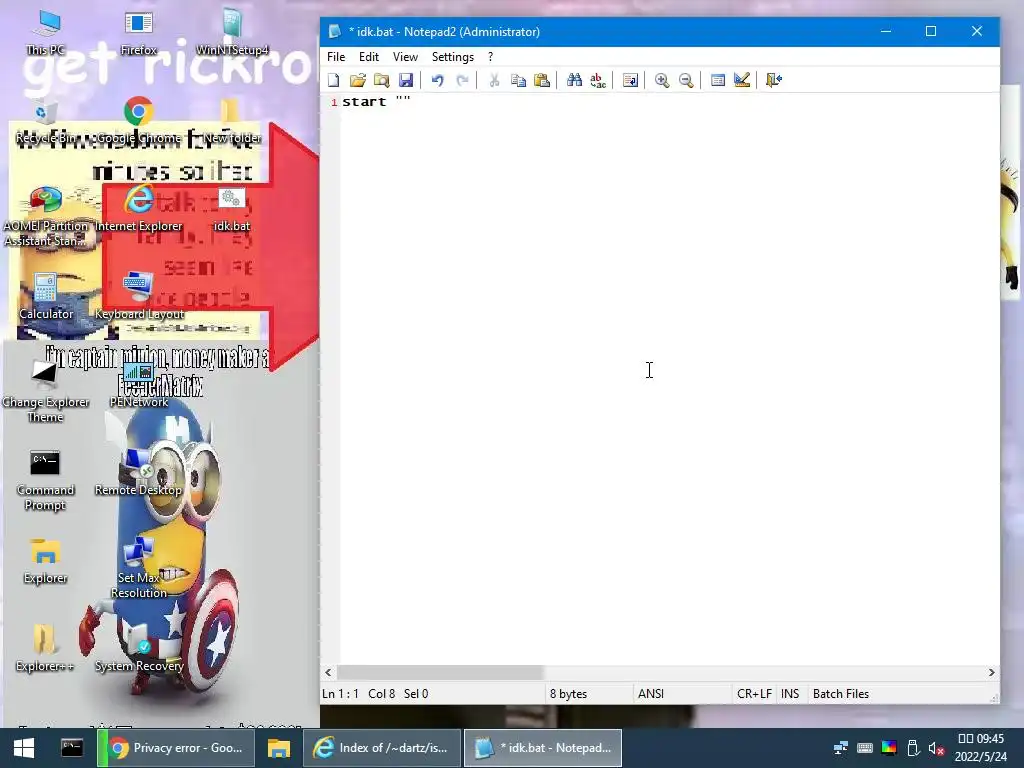Click the network computers tray icon
Screen dimensions: 1024x768
[x=840, y=748]
